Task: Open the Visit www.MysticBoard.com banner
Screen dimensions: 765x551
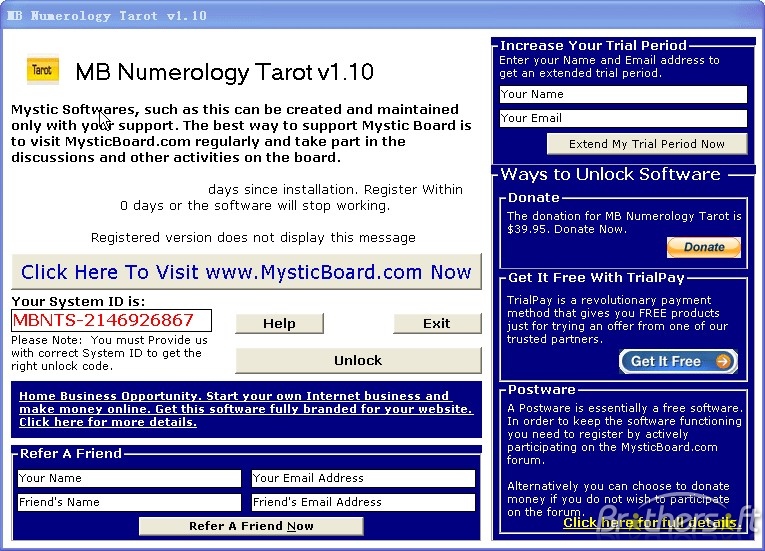Action: point(246,272)
